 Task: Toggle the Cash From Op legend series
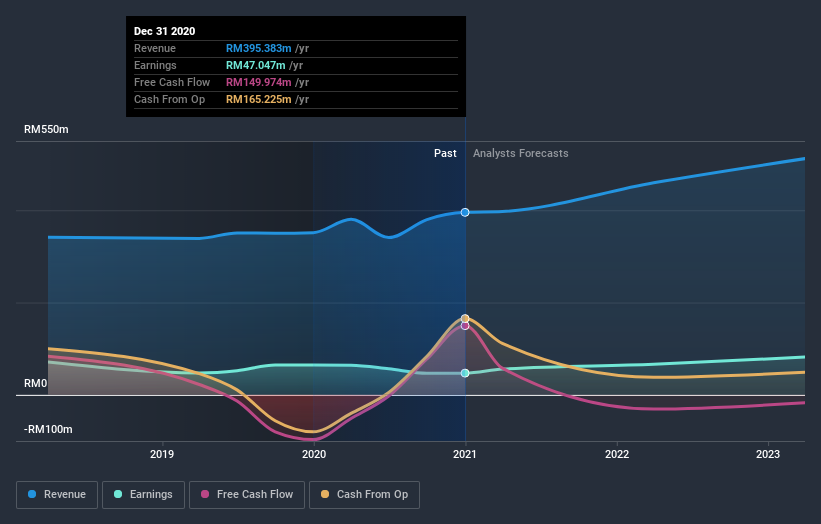click(364, 495)
